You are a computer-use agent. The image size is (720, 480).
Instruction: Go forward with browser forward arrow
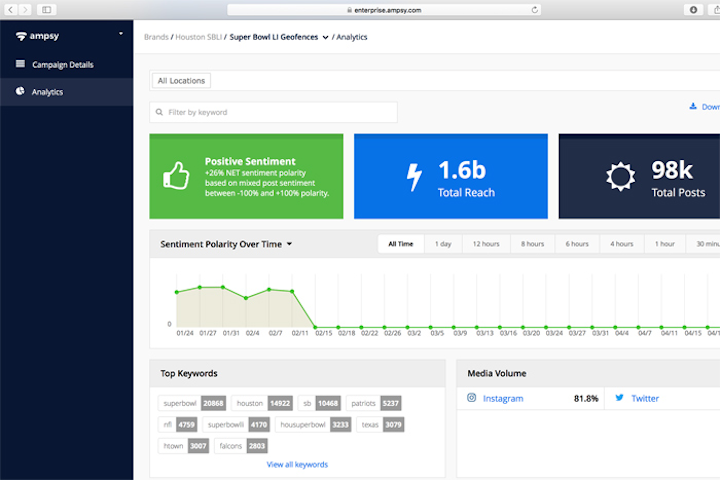coord(25,10)
